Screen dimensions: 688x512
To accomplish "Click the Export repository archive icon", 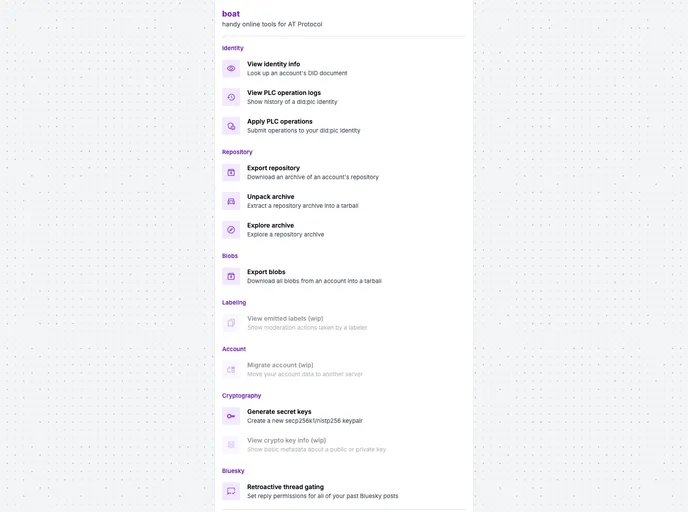I will click(x=231, y=172).
